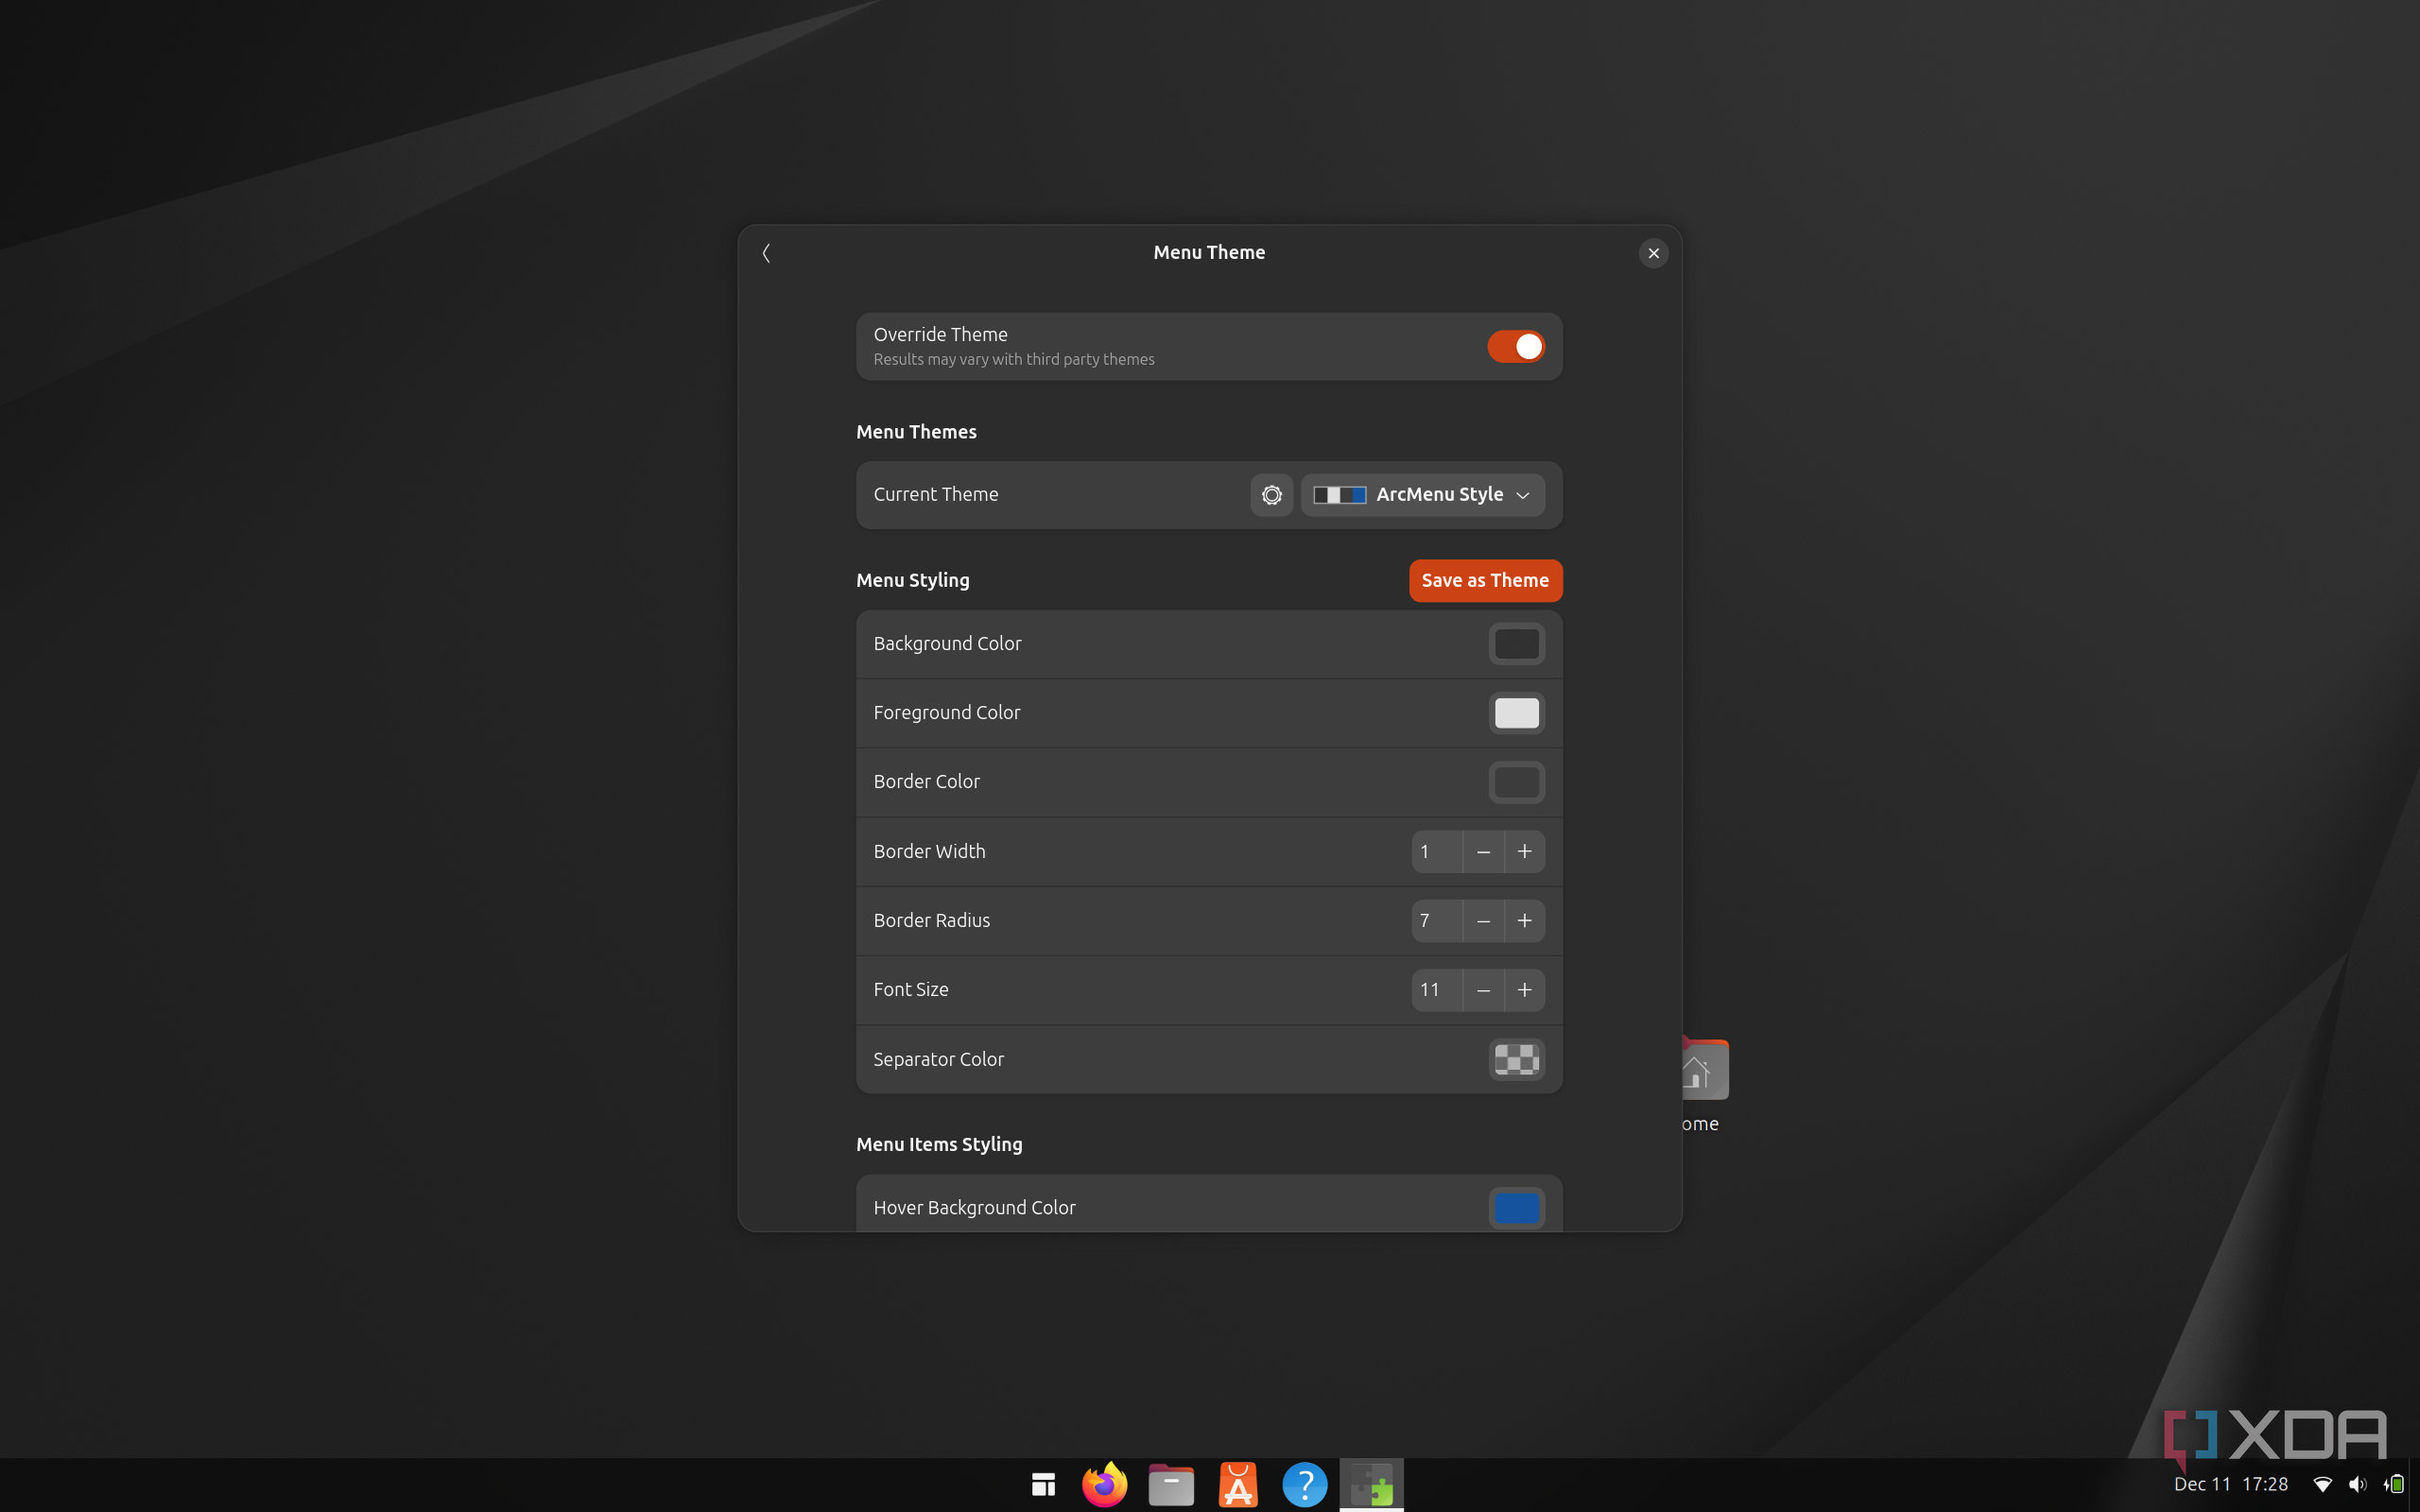2420x1512 pixels.
Task: Open the Dec 11 17:28 clock
Action: click(x=2231, y=1485)
